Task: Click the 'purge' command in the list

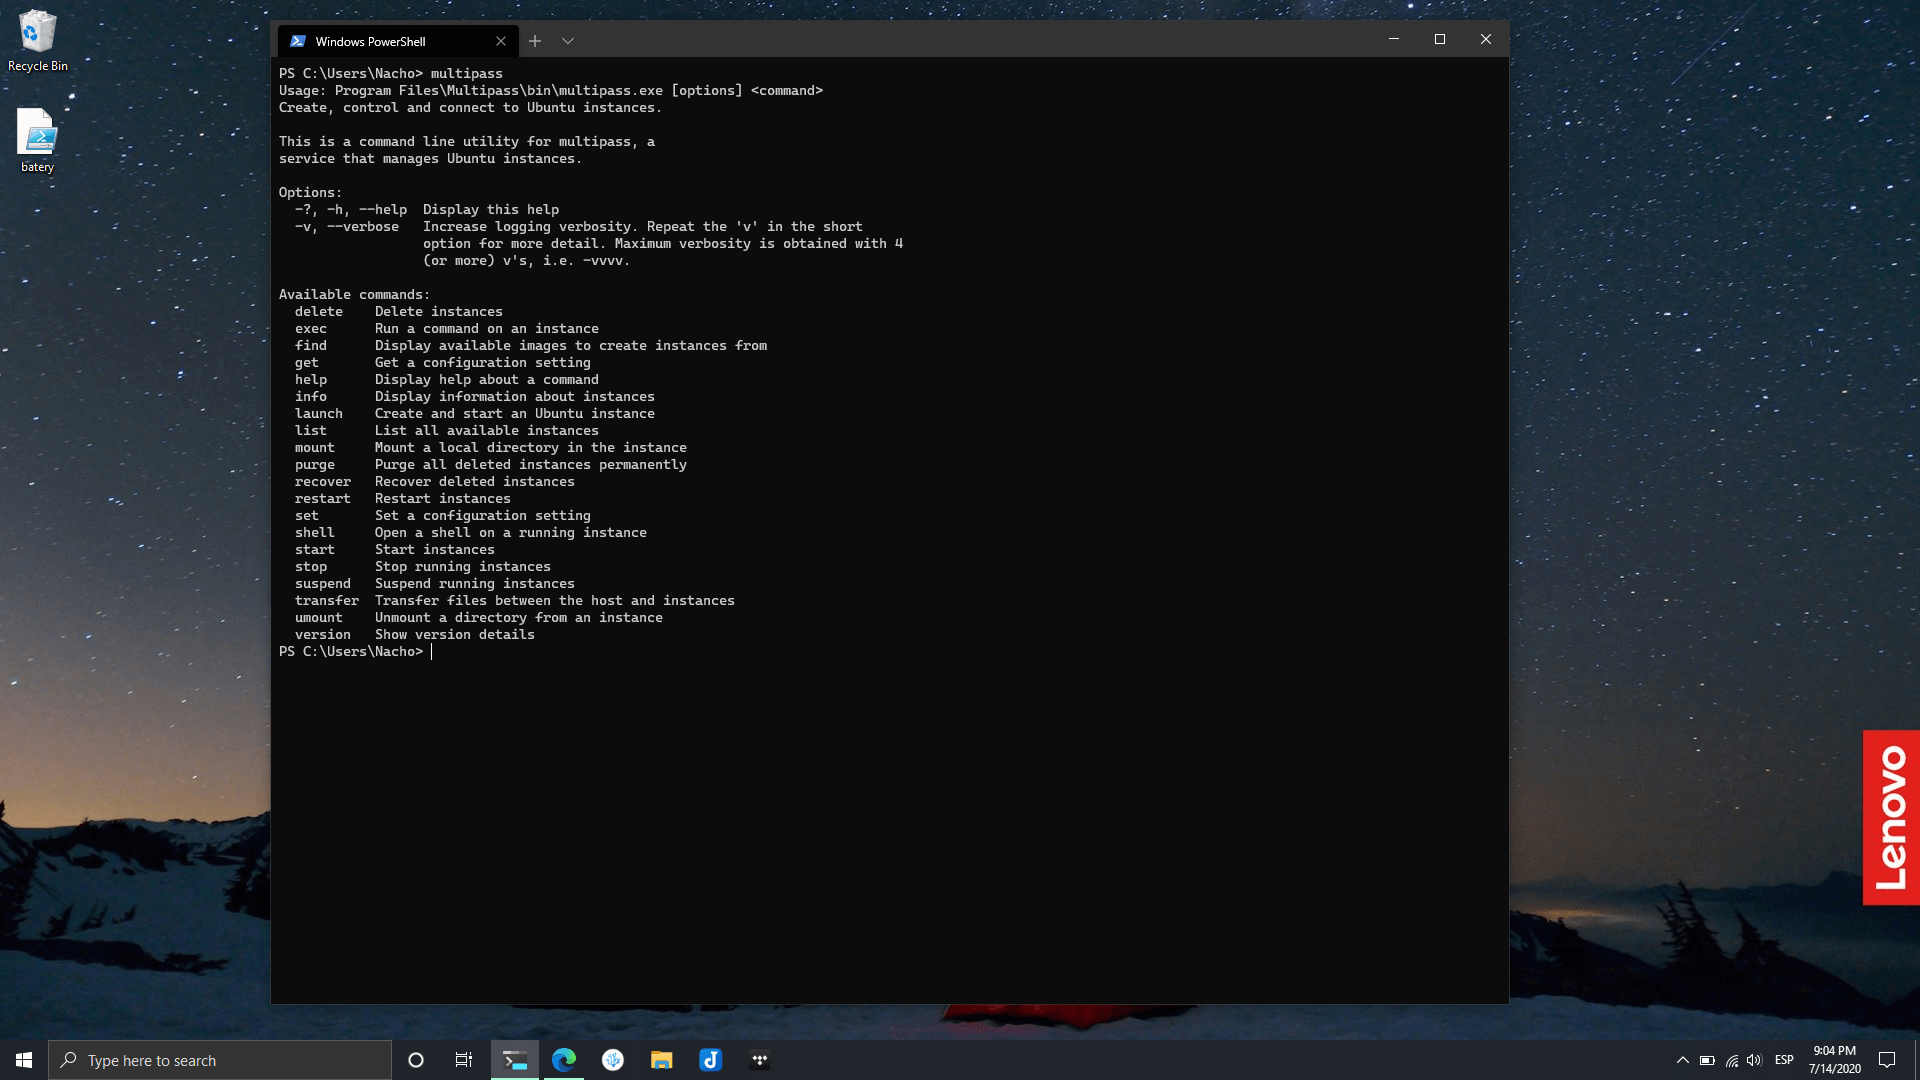Action: click(x=315, y=465)
